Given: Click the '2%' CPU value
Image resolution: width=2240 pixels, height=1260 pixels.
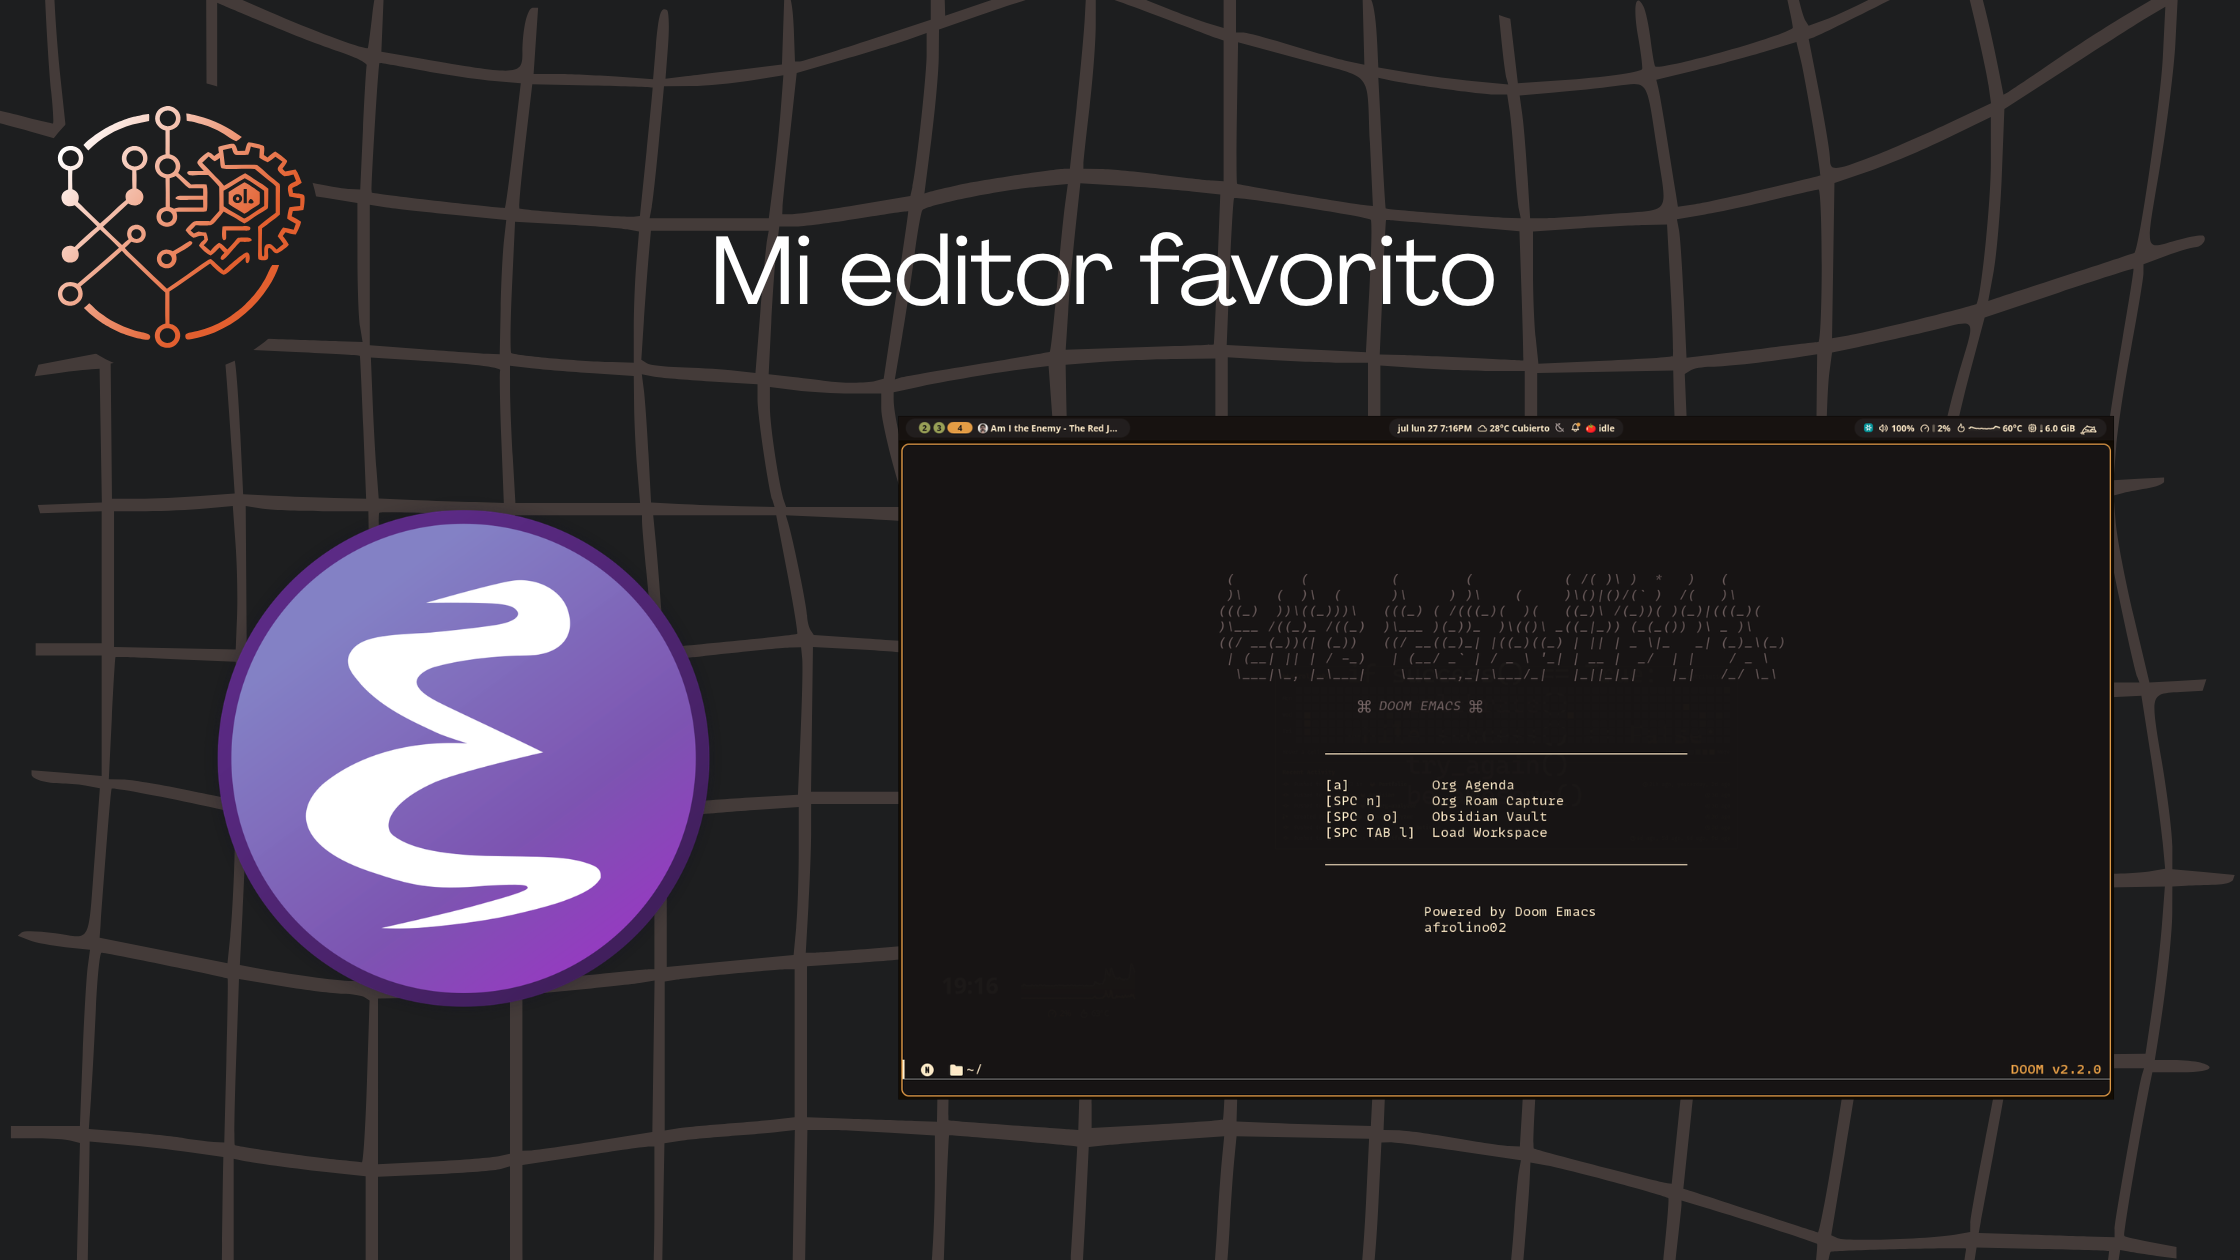Looking at the screenshot, I should (1944, 428).
